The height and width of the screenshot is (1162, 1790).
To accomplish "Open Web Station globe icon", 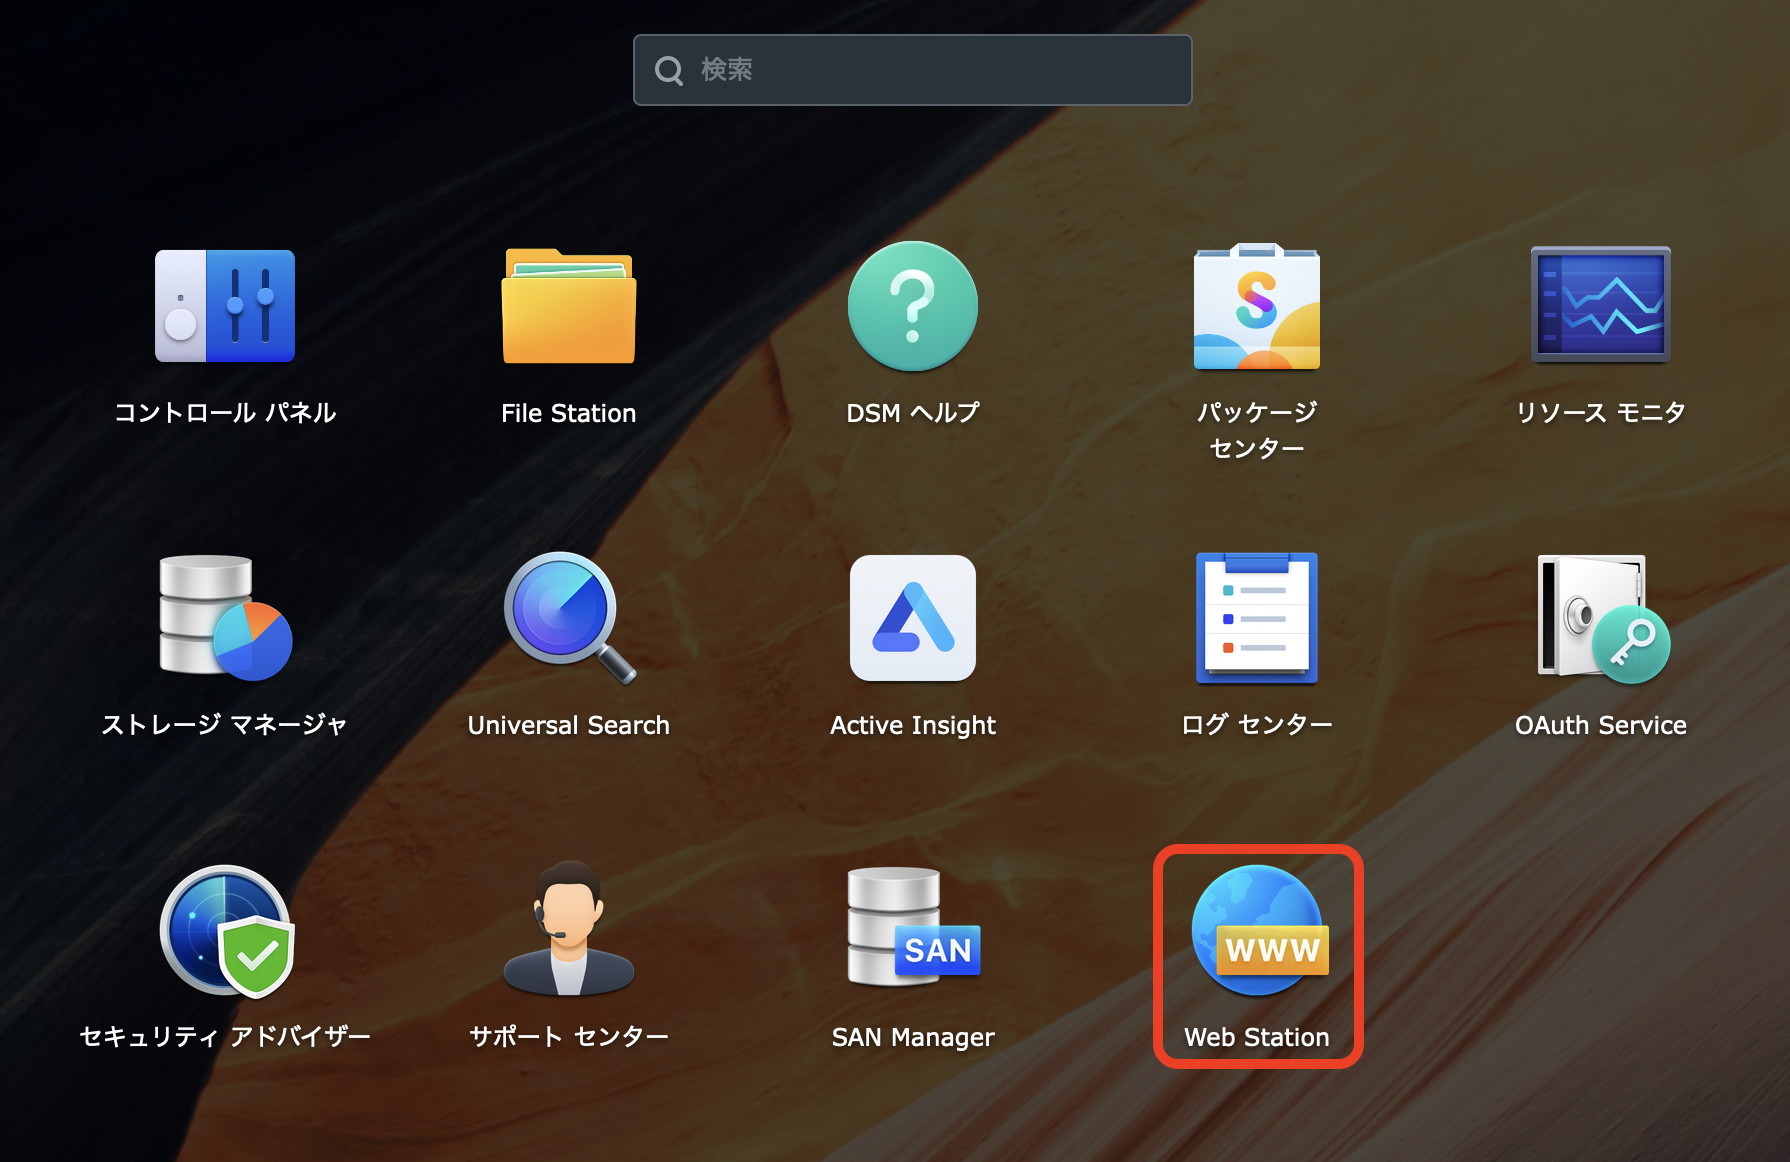I will point(1258,930).
